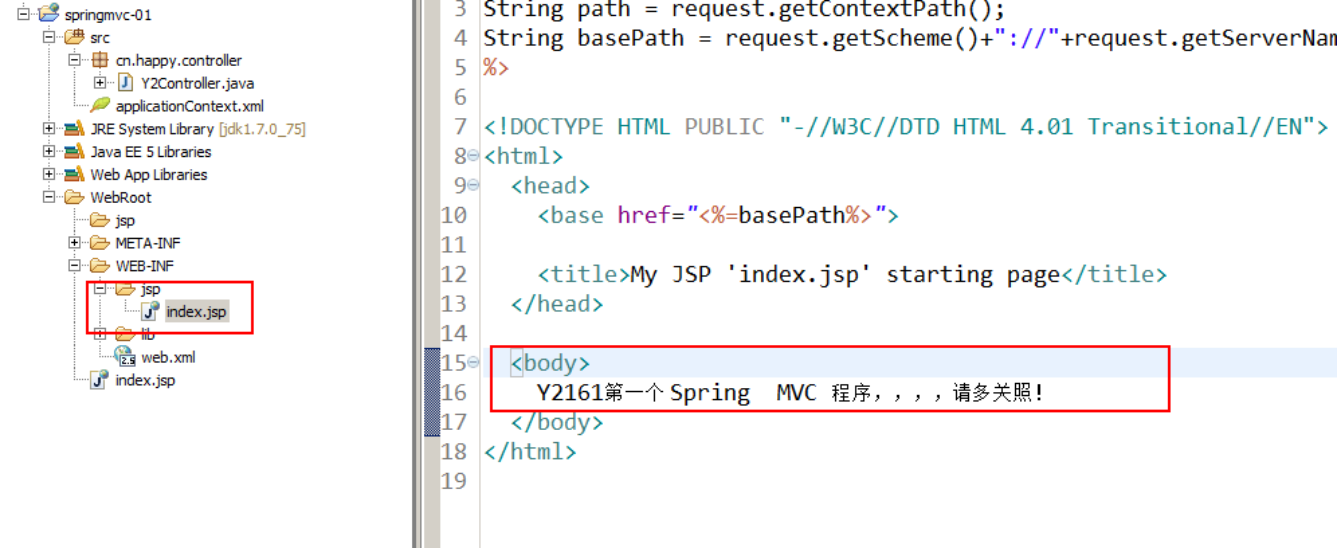Select the highlighted index.jsp under WEB-INF/jsp
Viewport: 1337px width, 548px height.
click(196, 312)
